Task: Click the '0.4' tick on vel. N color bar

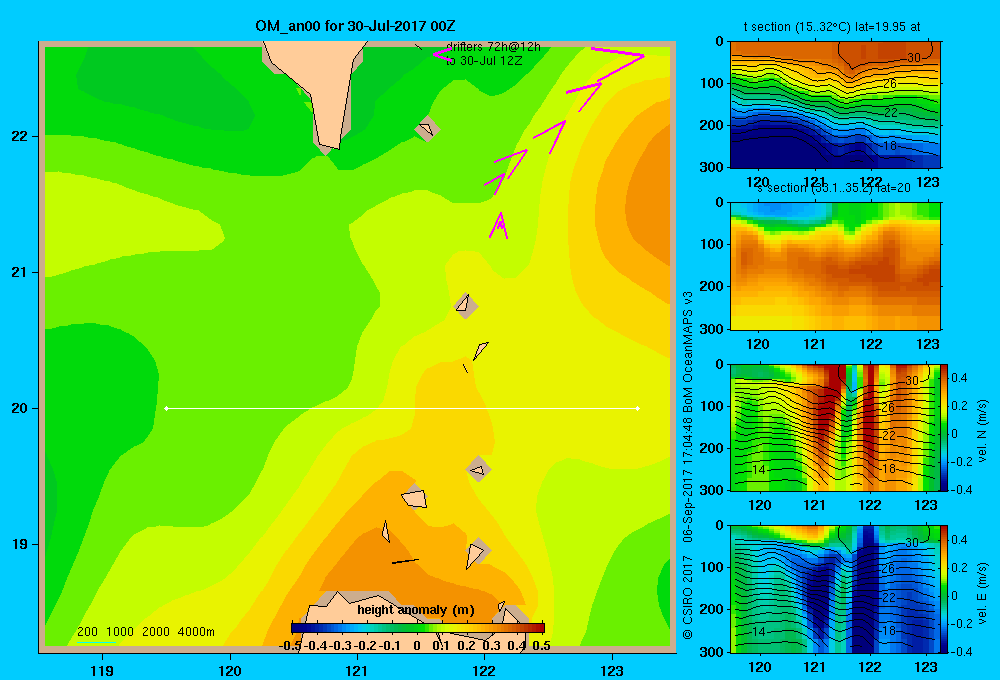Action: click(959, 378)
